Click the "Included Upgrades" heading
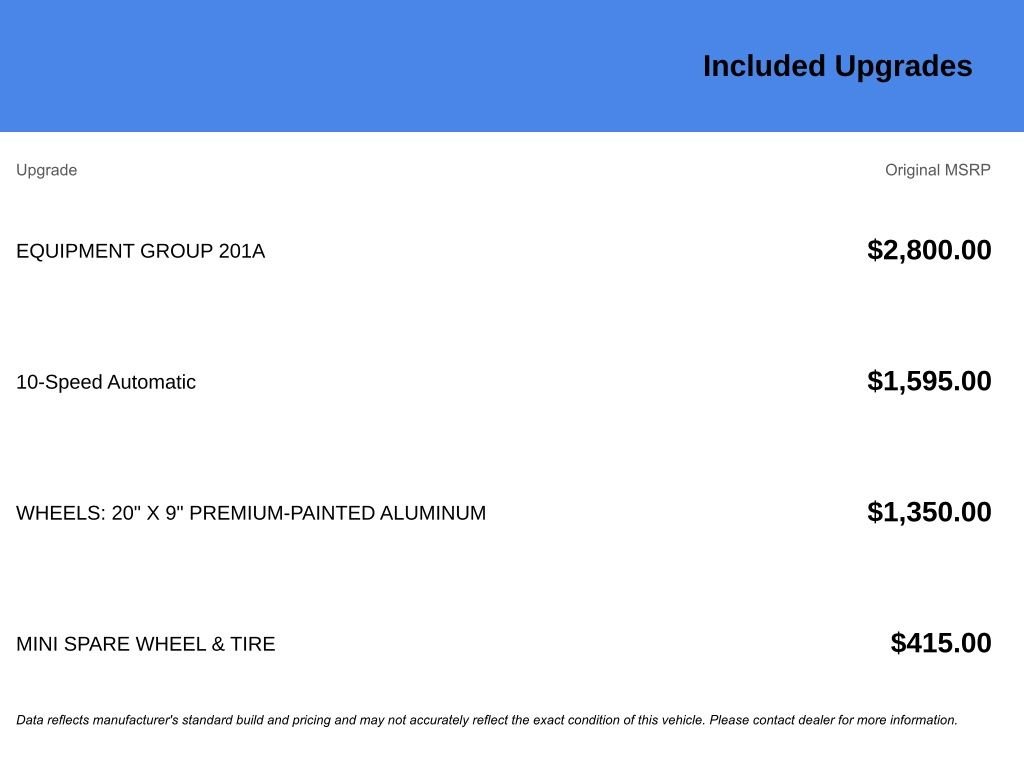This screenshot has height=768, width=1024. (x=837, y=66)
